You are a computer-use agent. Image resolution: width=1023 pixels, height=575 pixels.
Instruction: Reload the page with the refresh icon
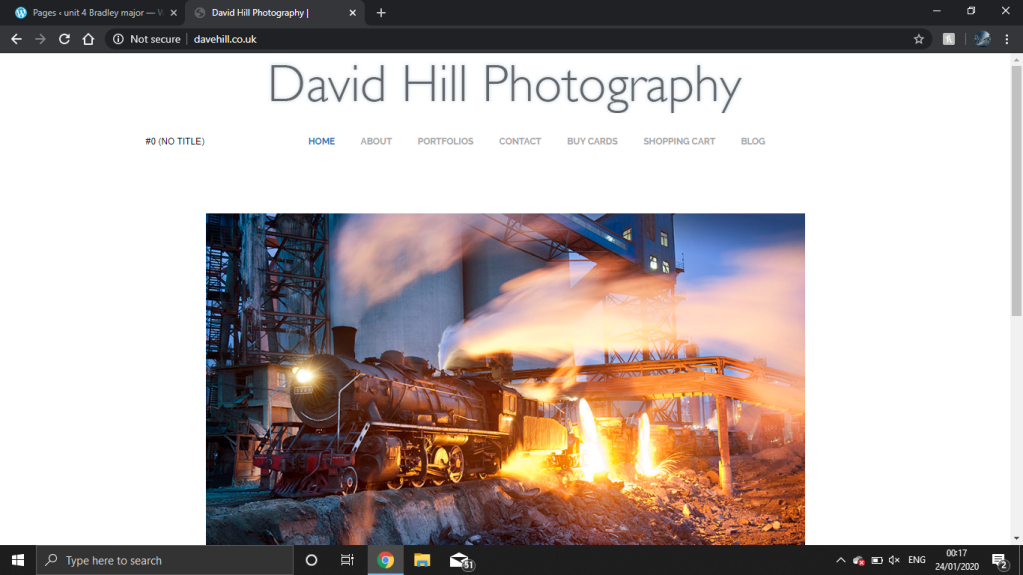64,39
